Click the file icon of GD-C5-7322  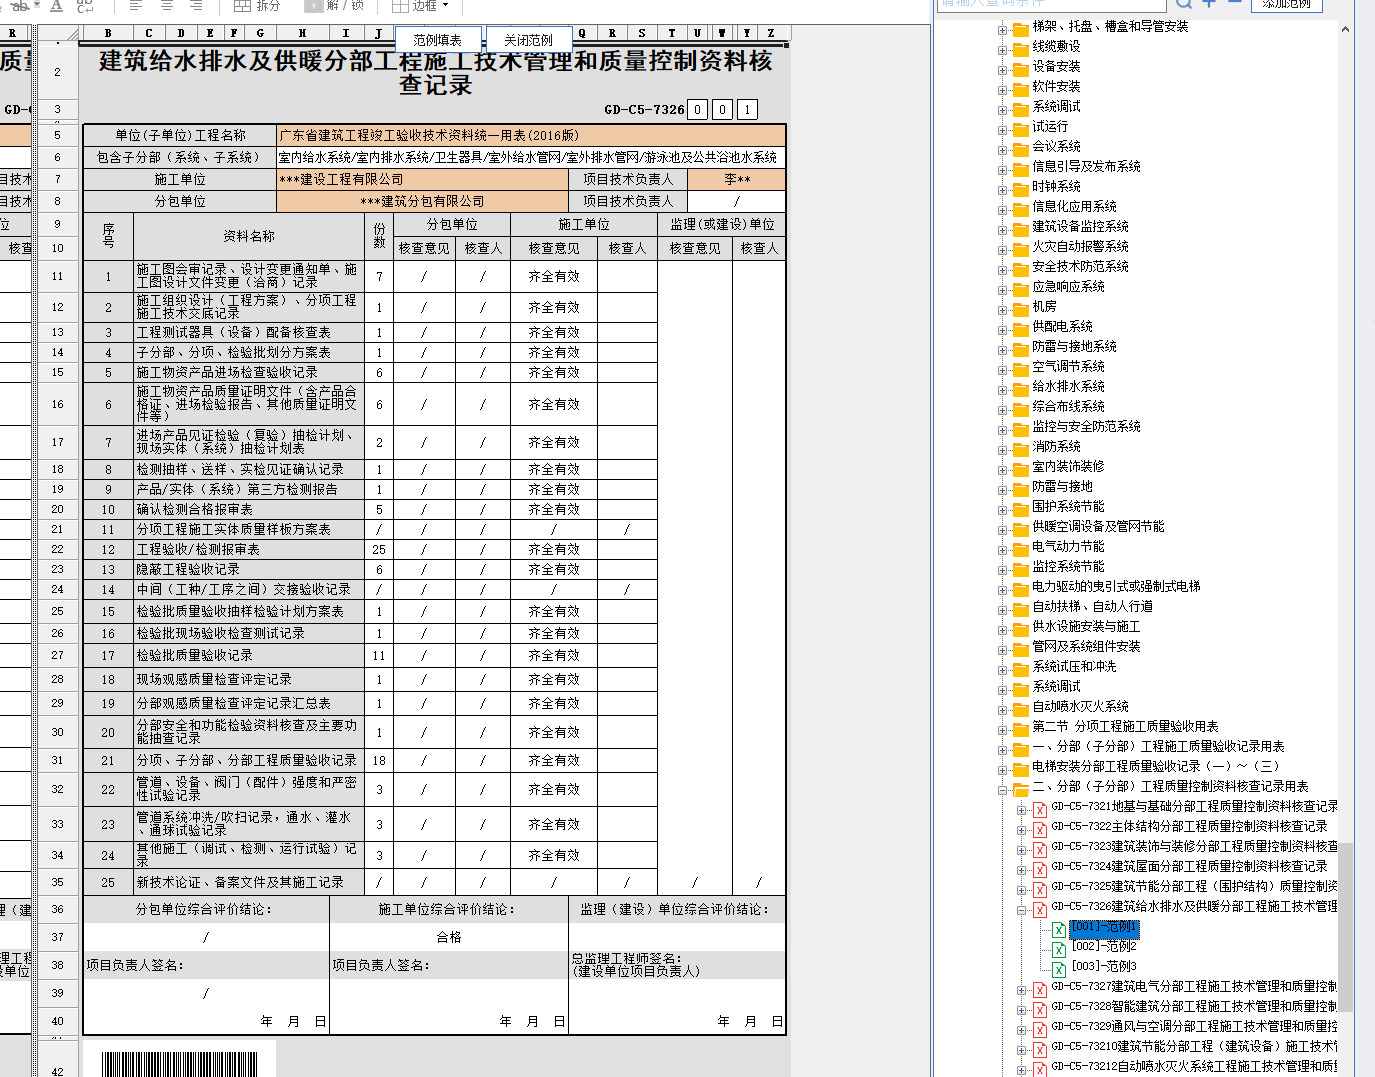click(x=1040, y=828)
